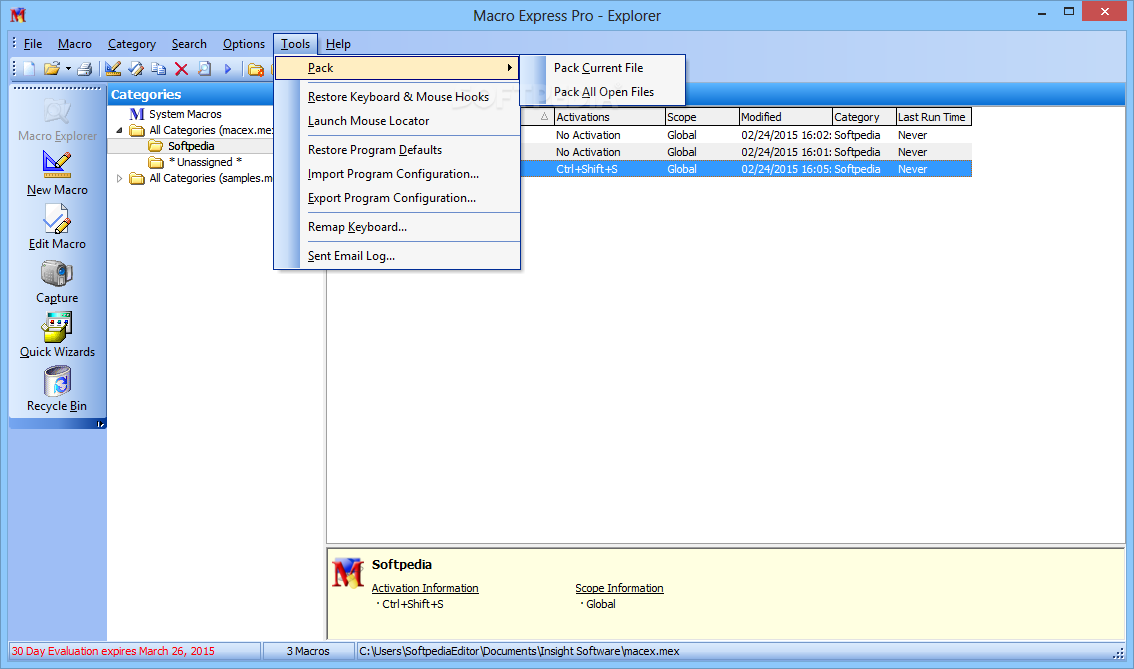Viewport: 1134px width, 669px height.
Task: Select the selected Ctrl+Shift+S macro row
Action: tap(746, 169)
